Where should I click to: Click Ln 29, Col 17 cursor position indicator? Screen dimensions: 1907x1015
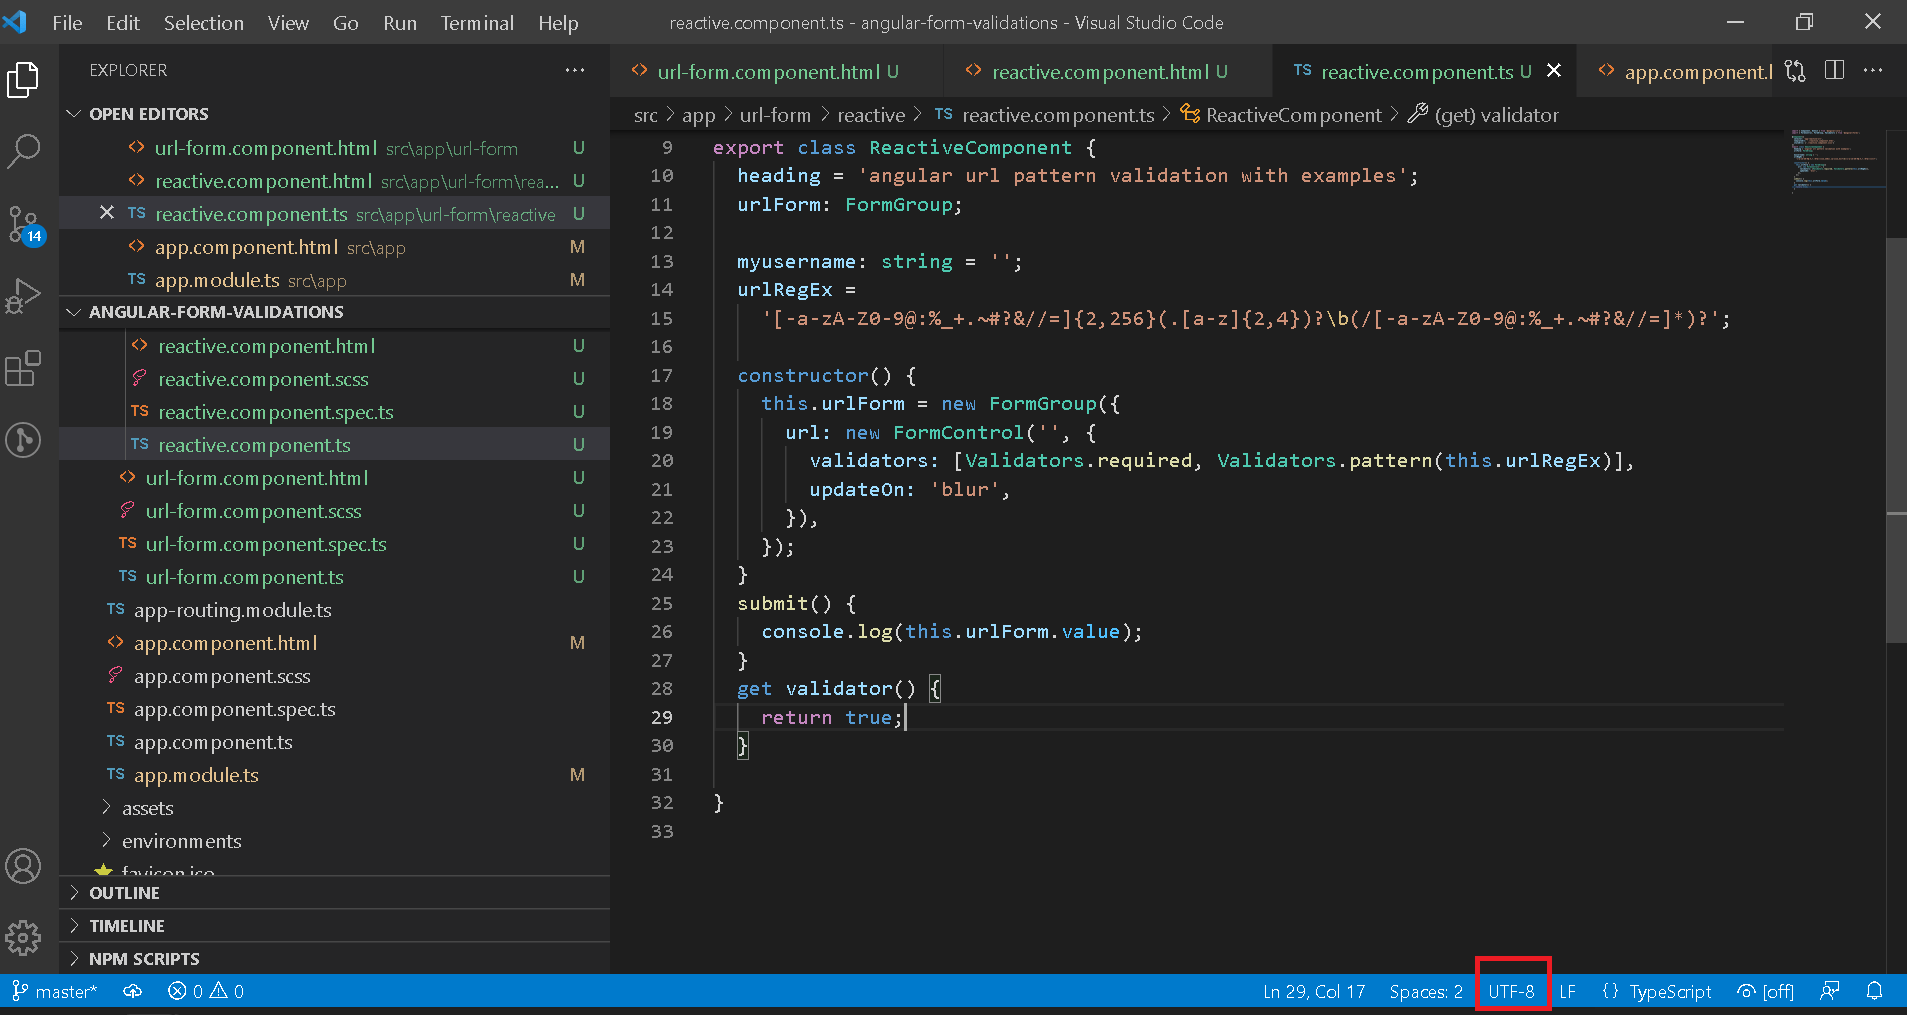(1314, 991)
